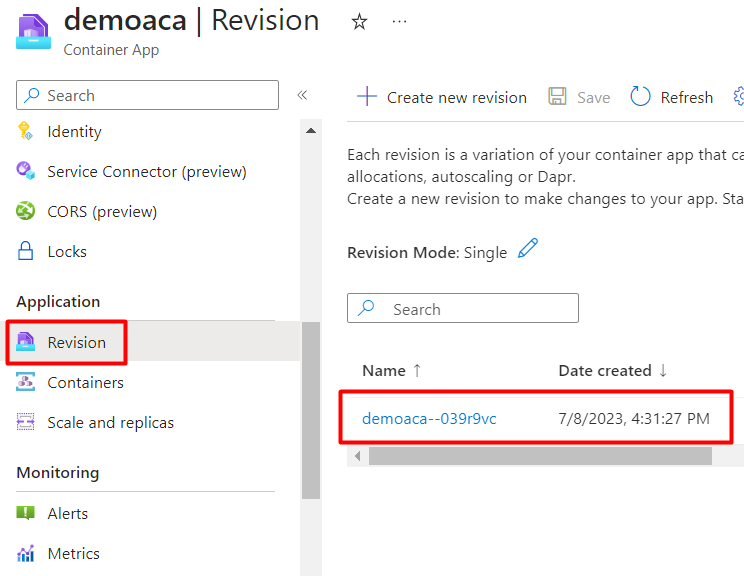Click the Save floppy disk icon

coord(557,96)
